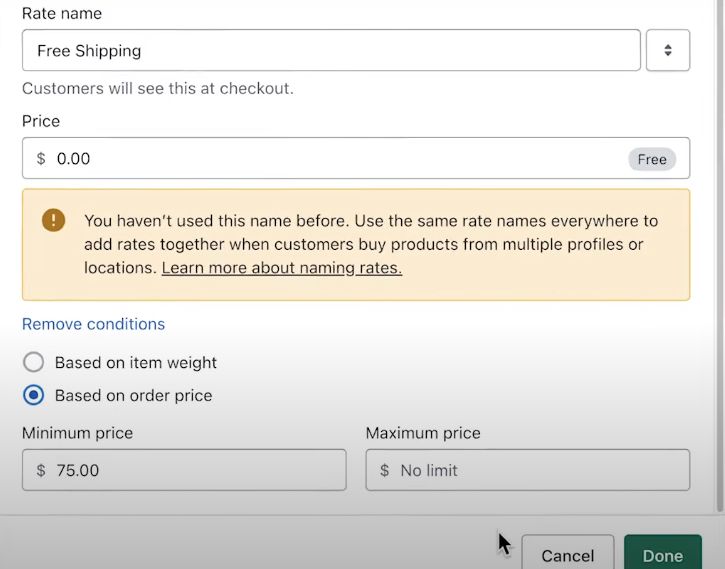Click the Rate name field with Free Shipping
Viewport: 725px width, 569px height.
click(x=331, y=50)
